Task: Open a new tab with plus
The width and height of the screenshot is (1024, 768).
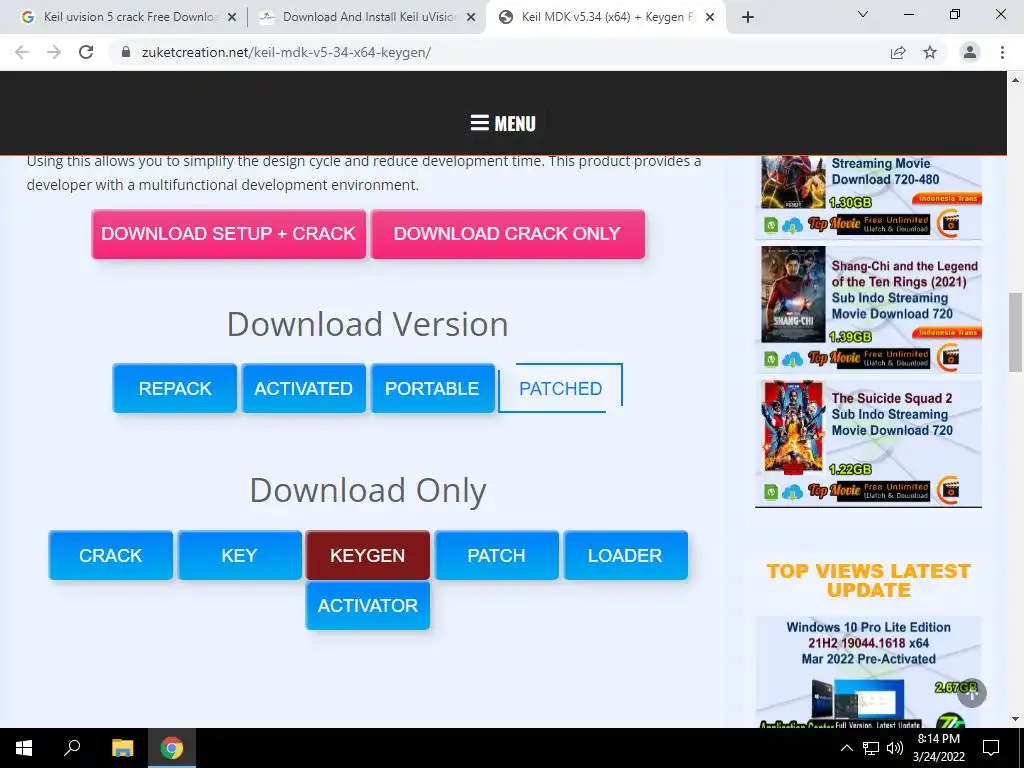Action: 748,17
